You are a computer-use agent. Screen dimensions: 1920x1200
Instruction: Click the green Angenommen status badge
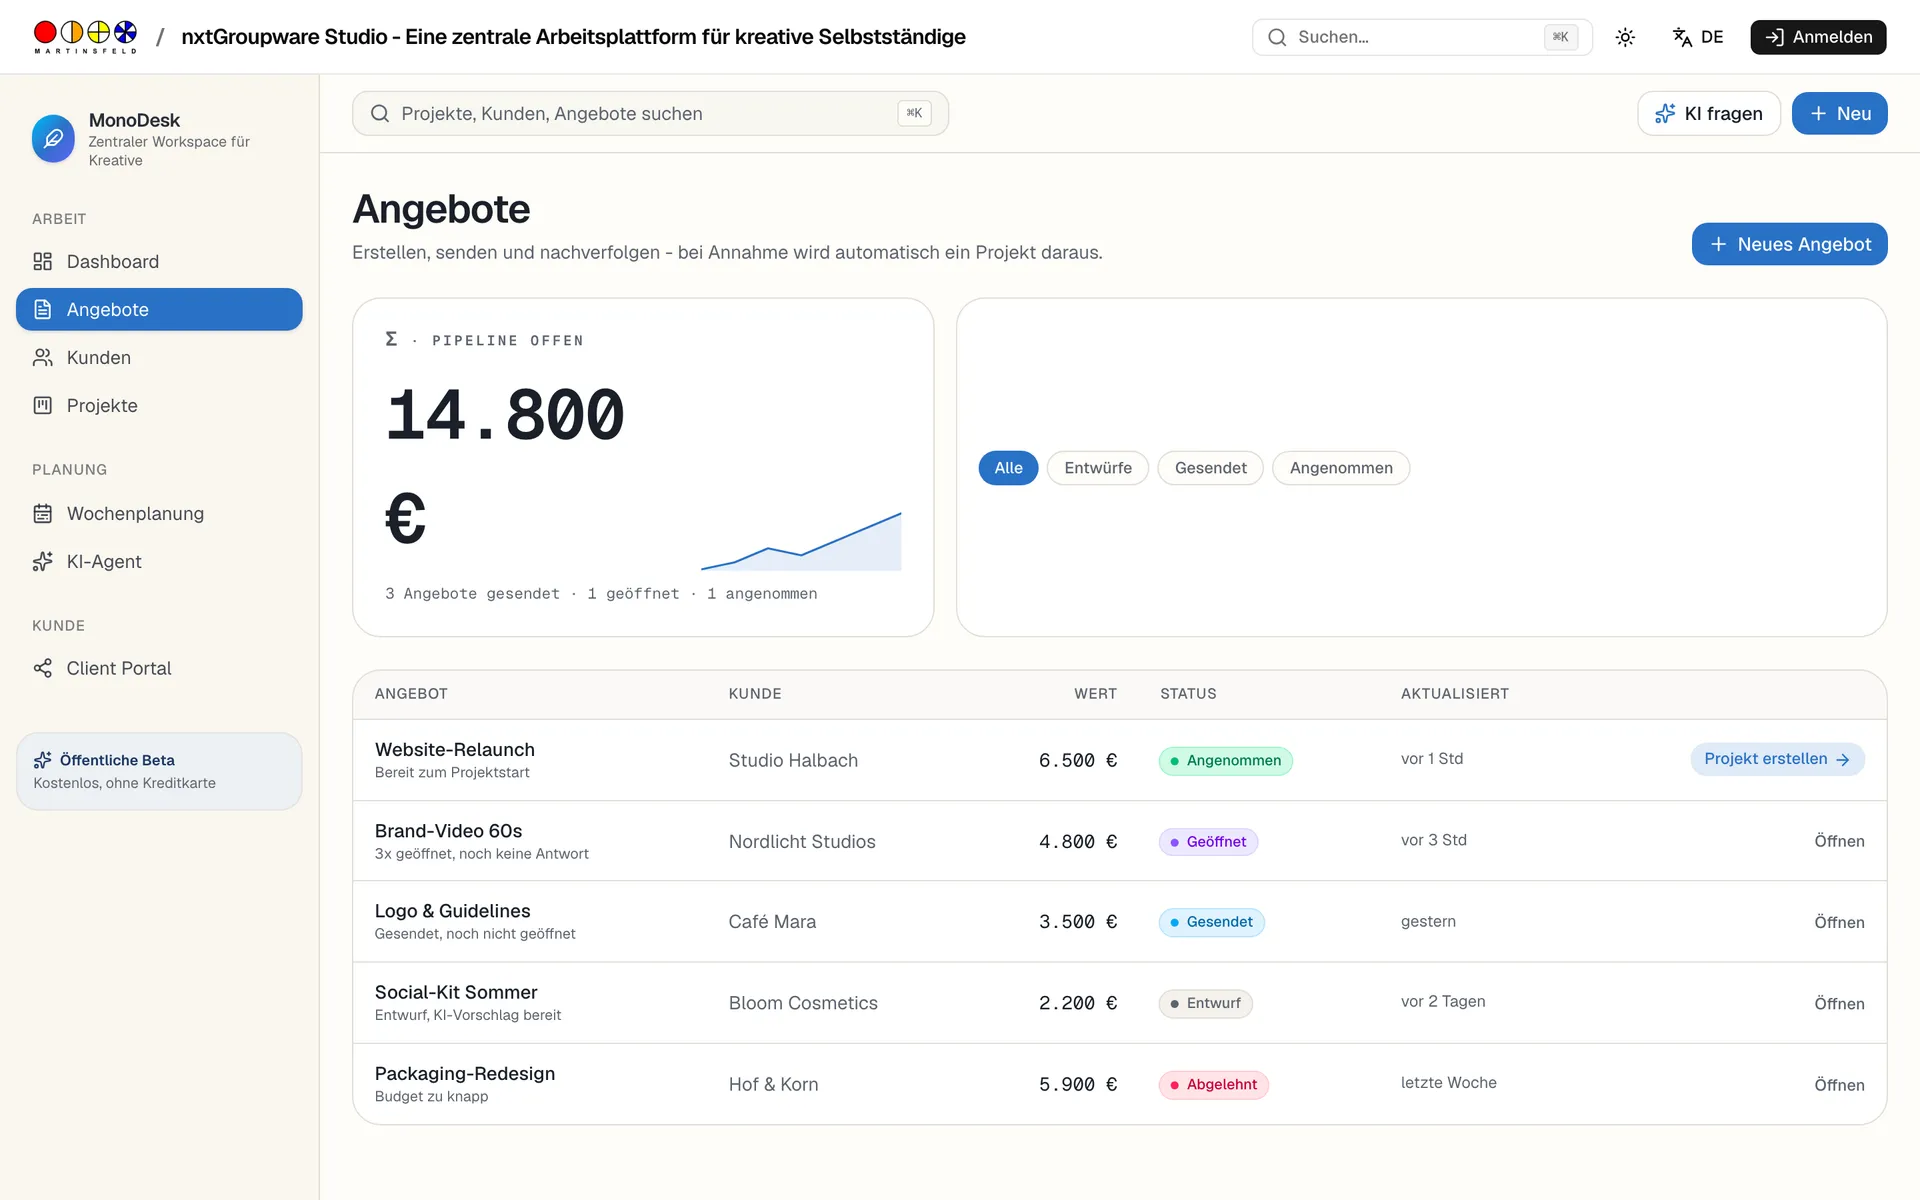point(1225,761)
